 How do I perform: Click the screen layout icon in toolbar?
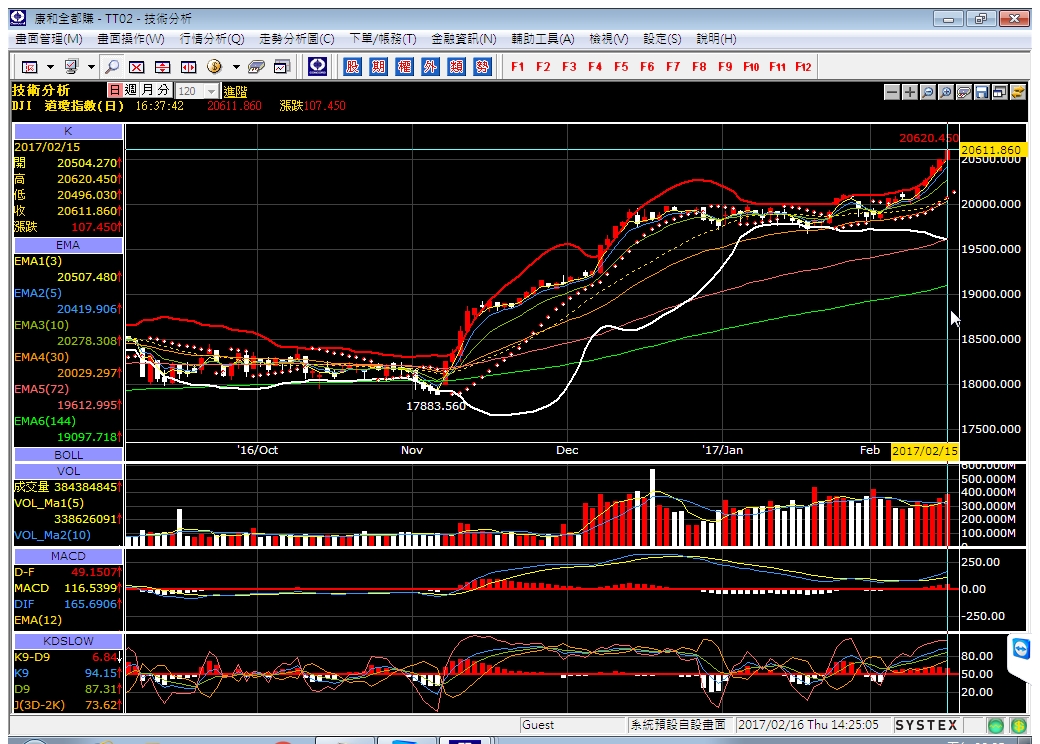(x=29, y=66)
